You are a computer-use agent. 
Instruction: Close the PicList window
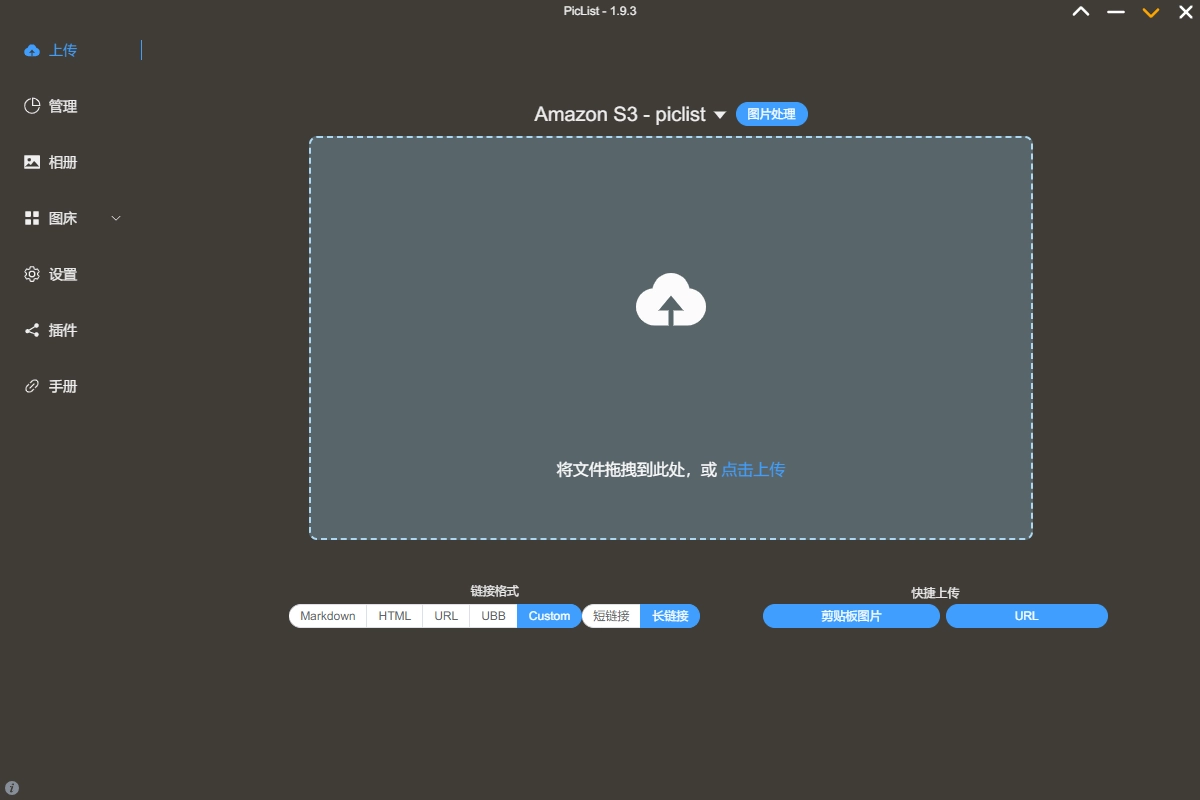(1186, 12)
